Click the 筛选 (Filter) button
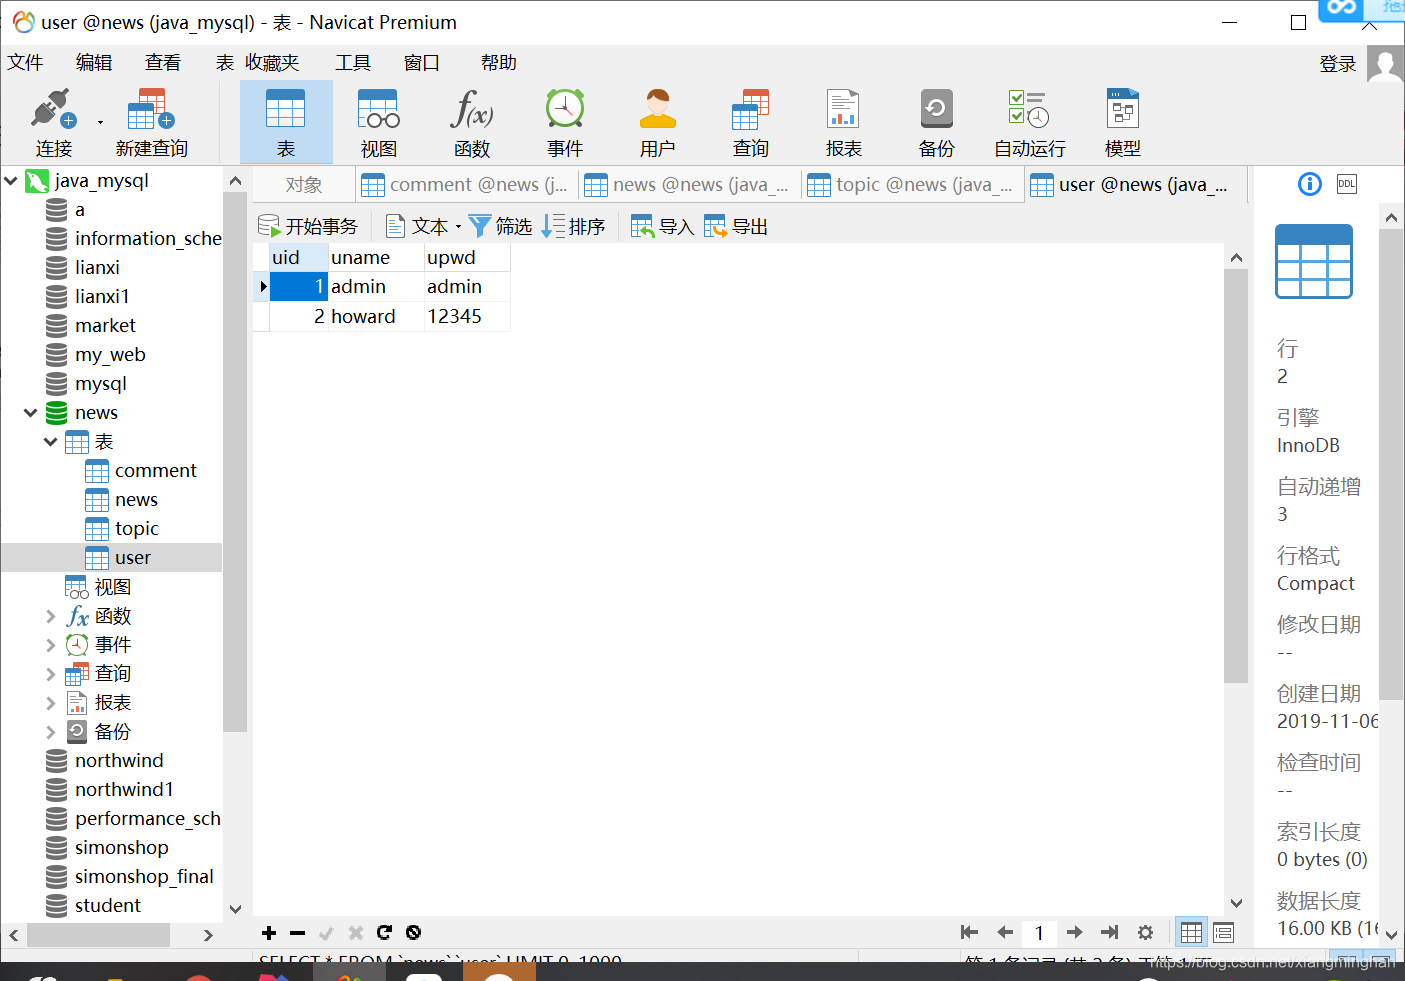The height and width of the screenshot is (981, 1405). click(x=501, y=226)
